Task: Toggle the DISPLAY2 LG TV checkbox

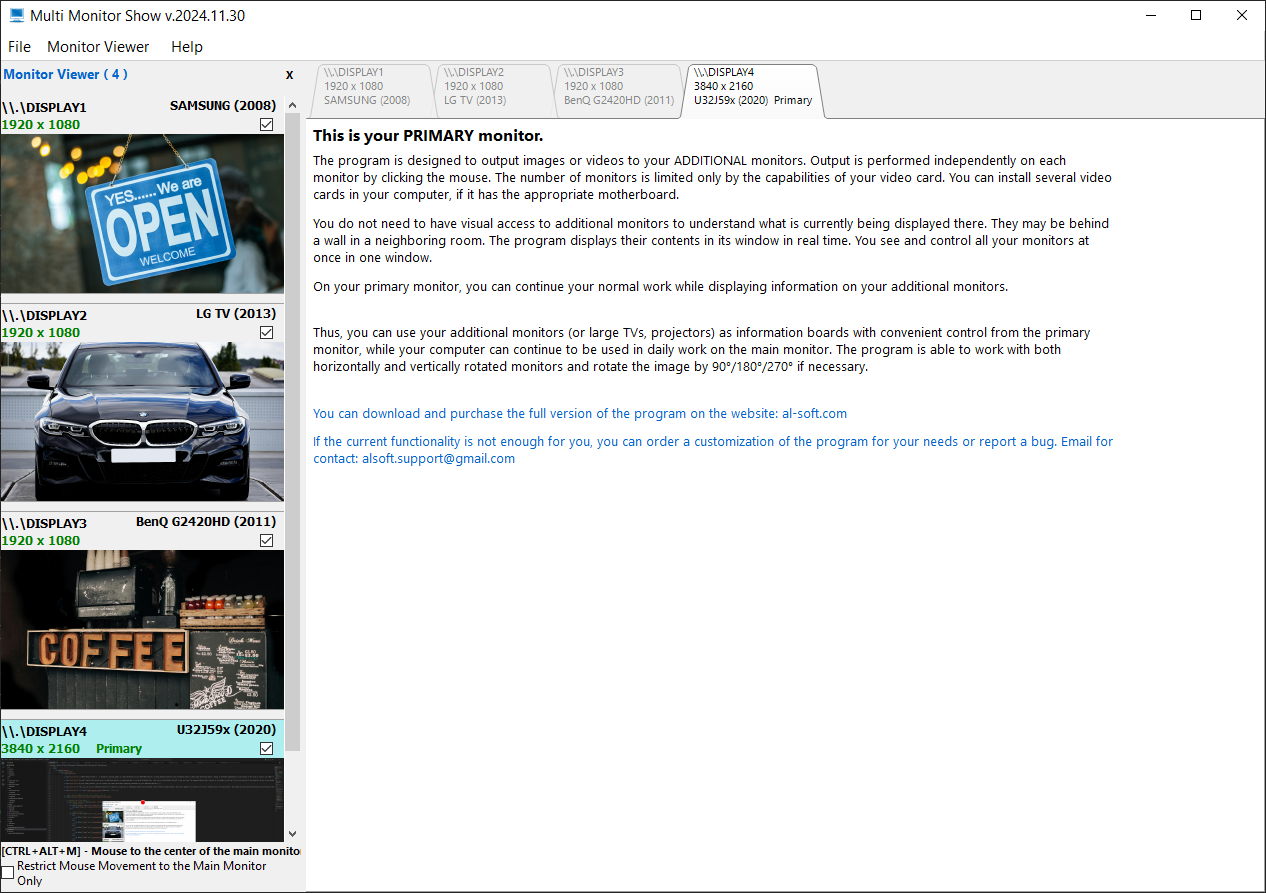Action: pos(266,333)
